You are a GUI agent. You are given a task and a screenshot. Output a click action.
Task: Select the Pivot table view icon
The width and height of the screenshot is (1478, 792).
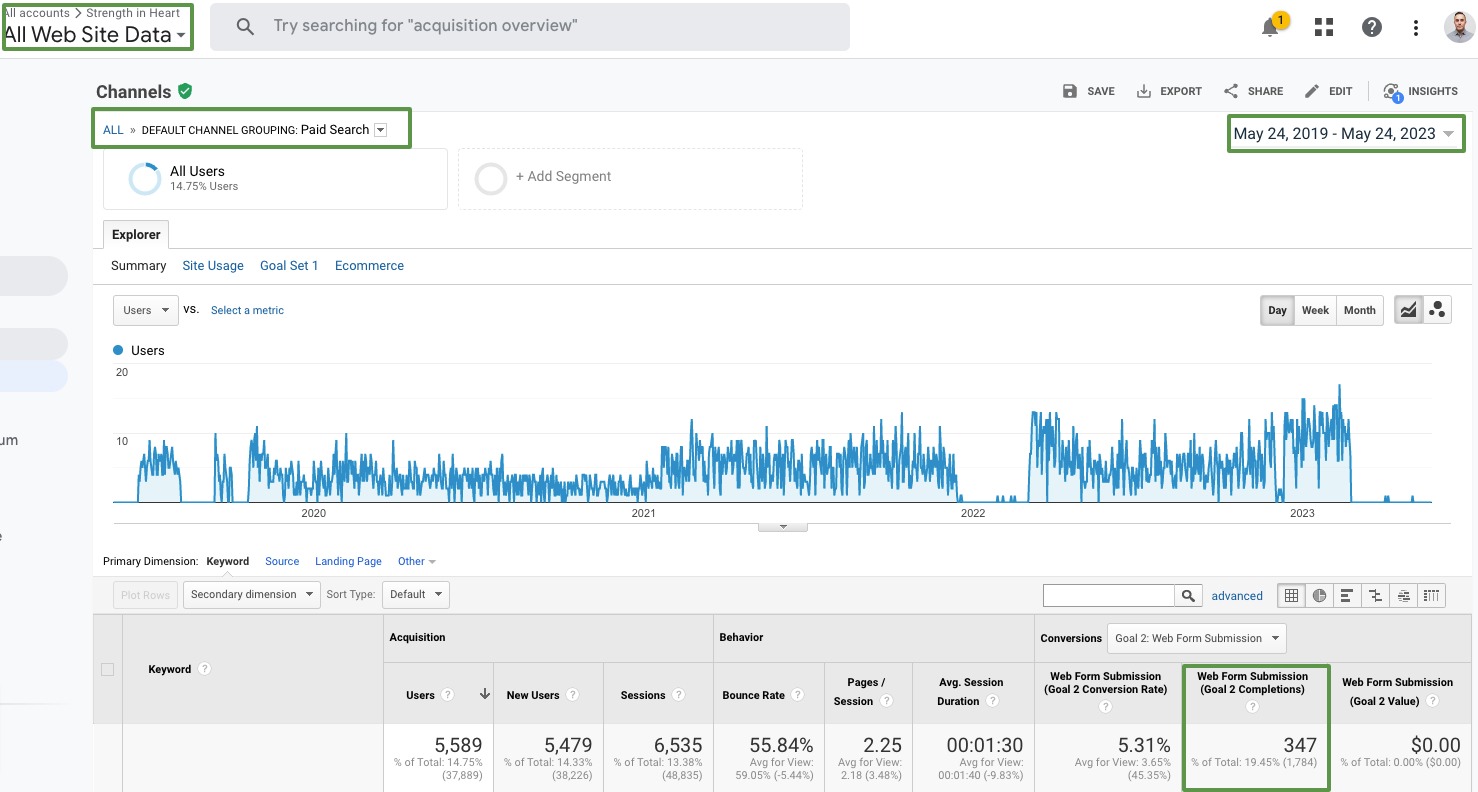click(x=1432, y=595)
